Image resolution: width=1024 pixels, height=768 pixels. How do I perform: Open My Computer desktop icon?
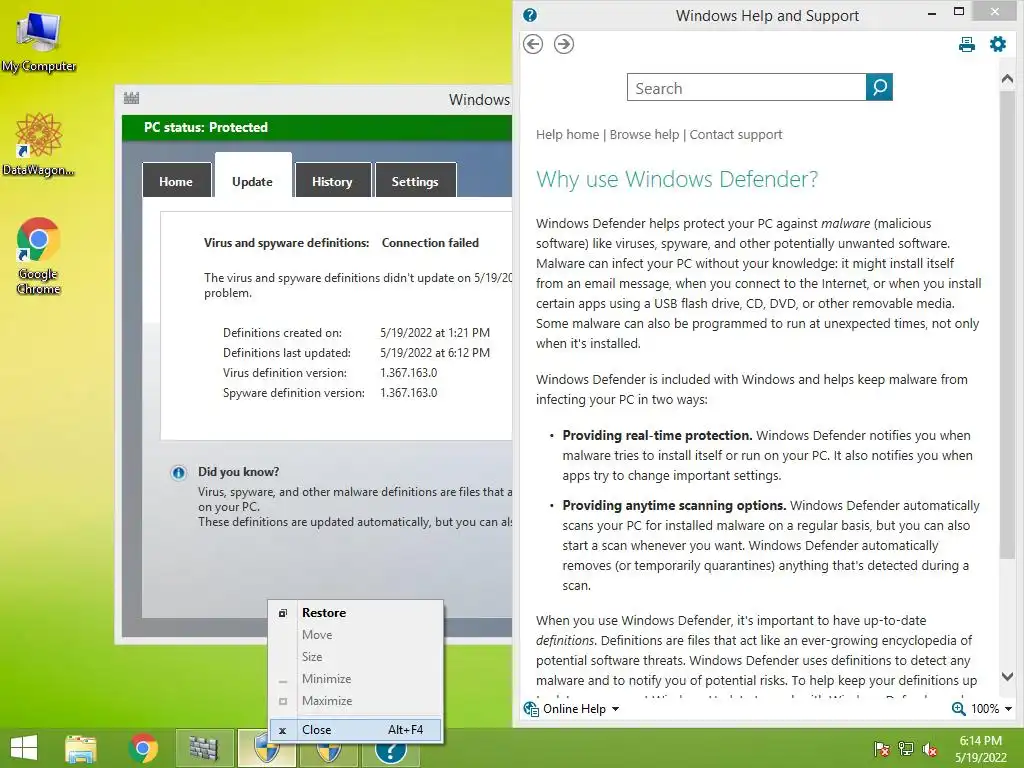[39, 42]
